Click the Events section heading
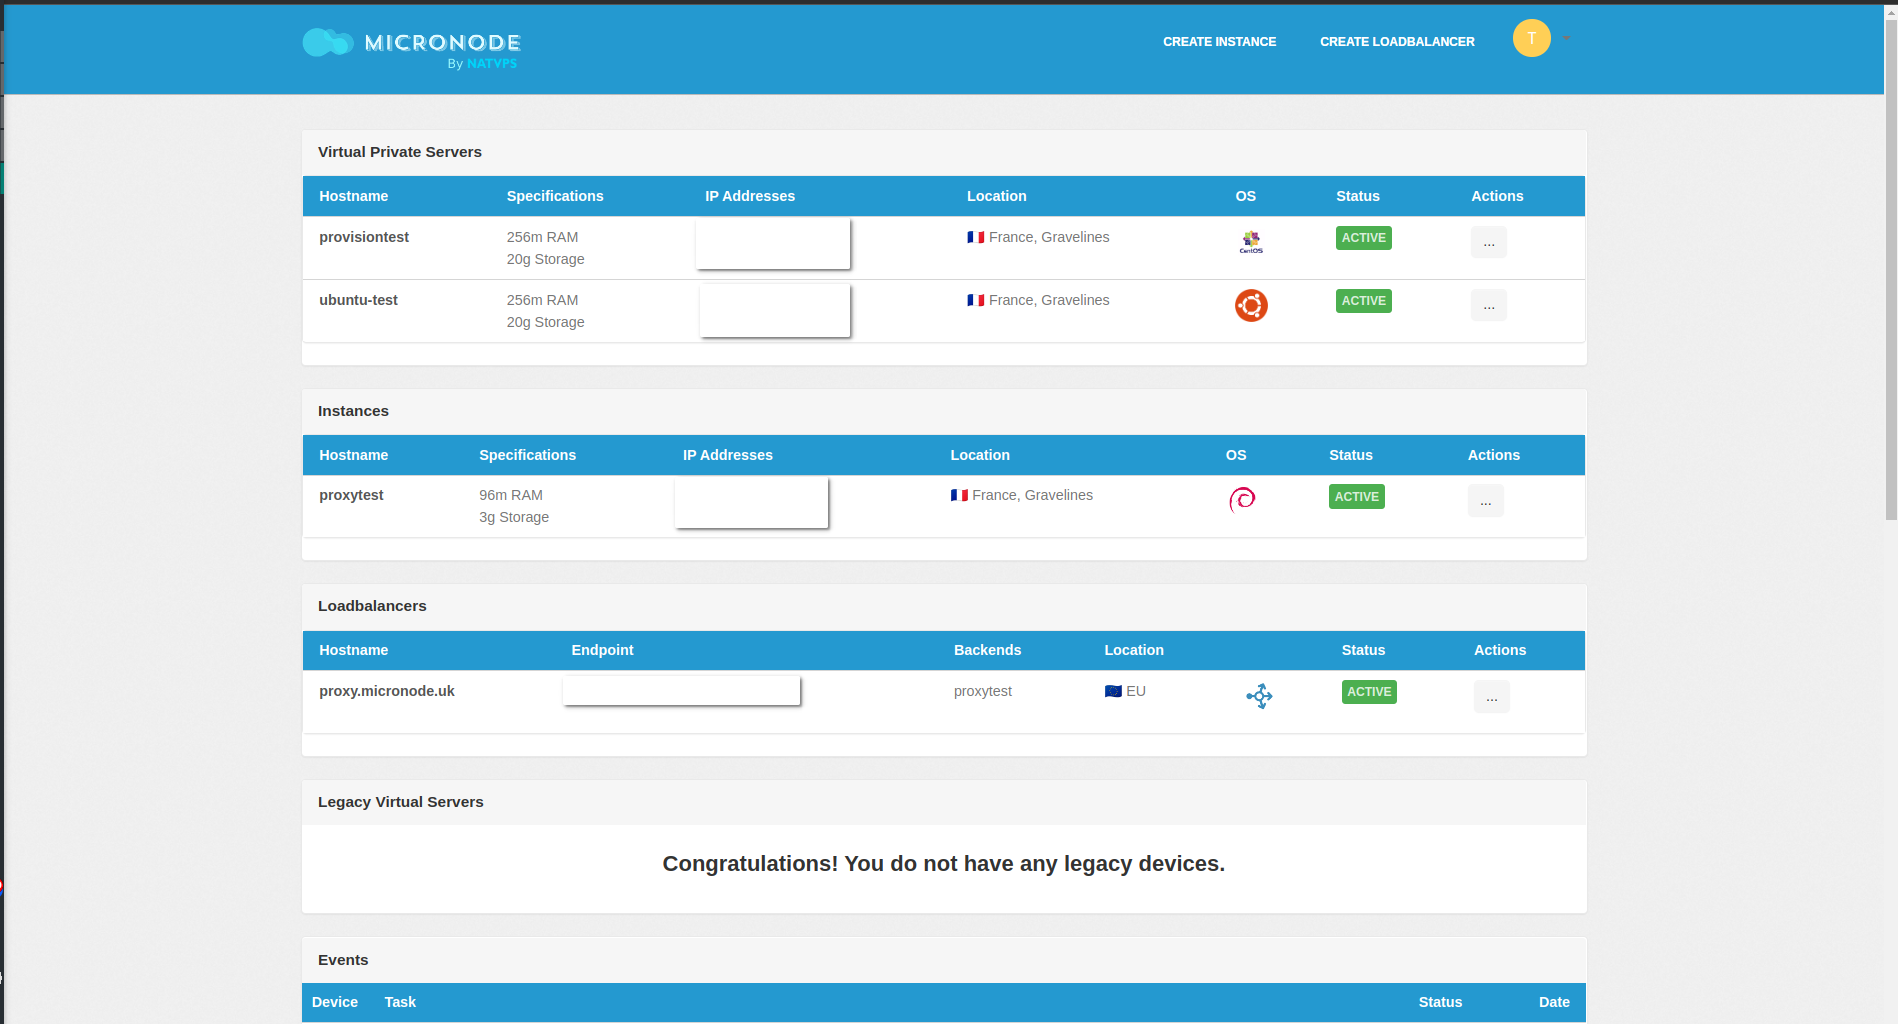The image size is (1898, 1024). [x=343, y=960]
